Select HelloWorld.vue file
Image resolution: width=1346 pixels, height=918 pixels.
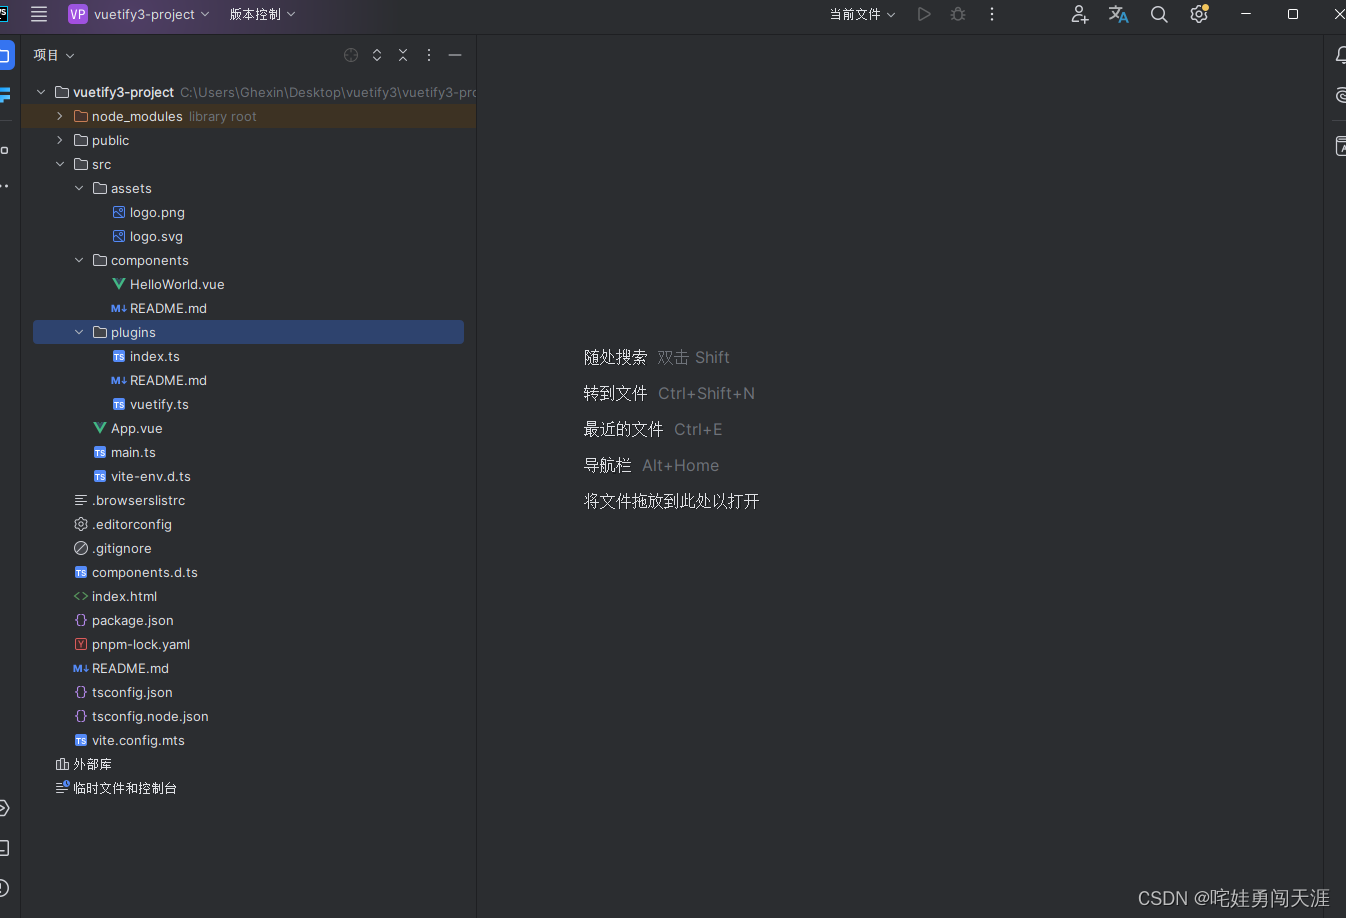tap(177, 284)
